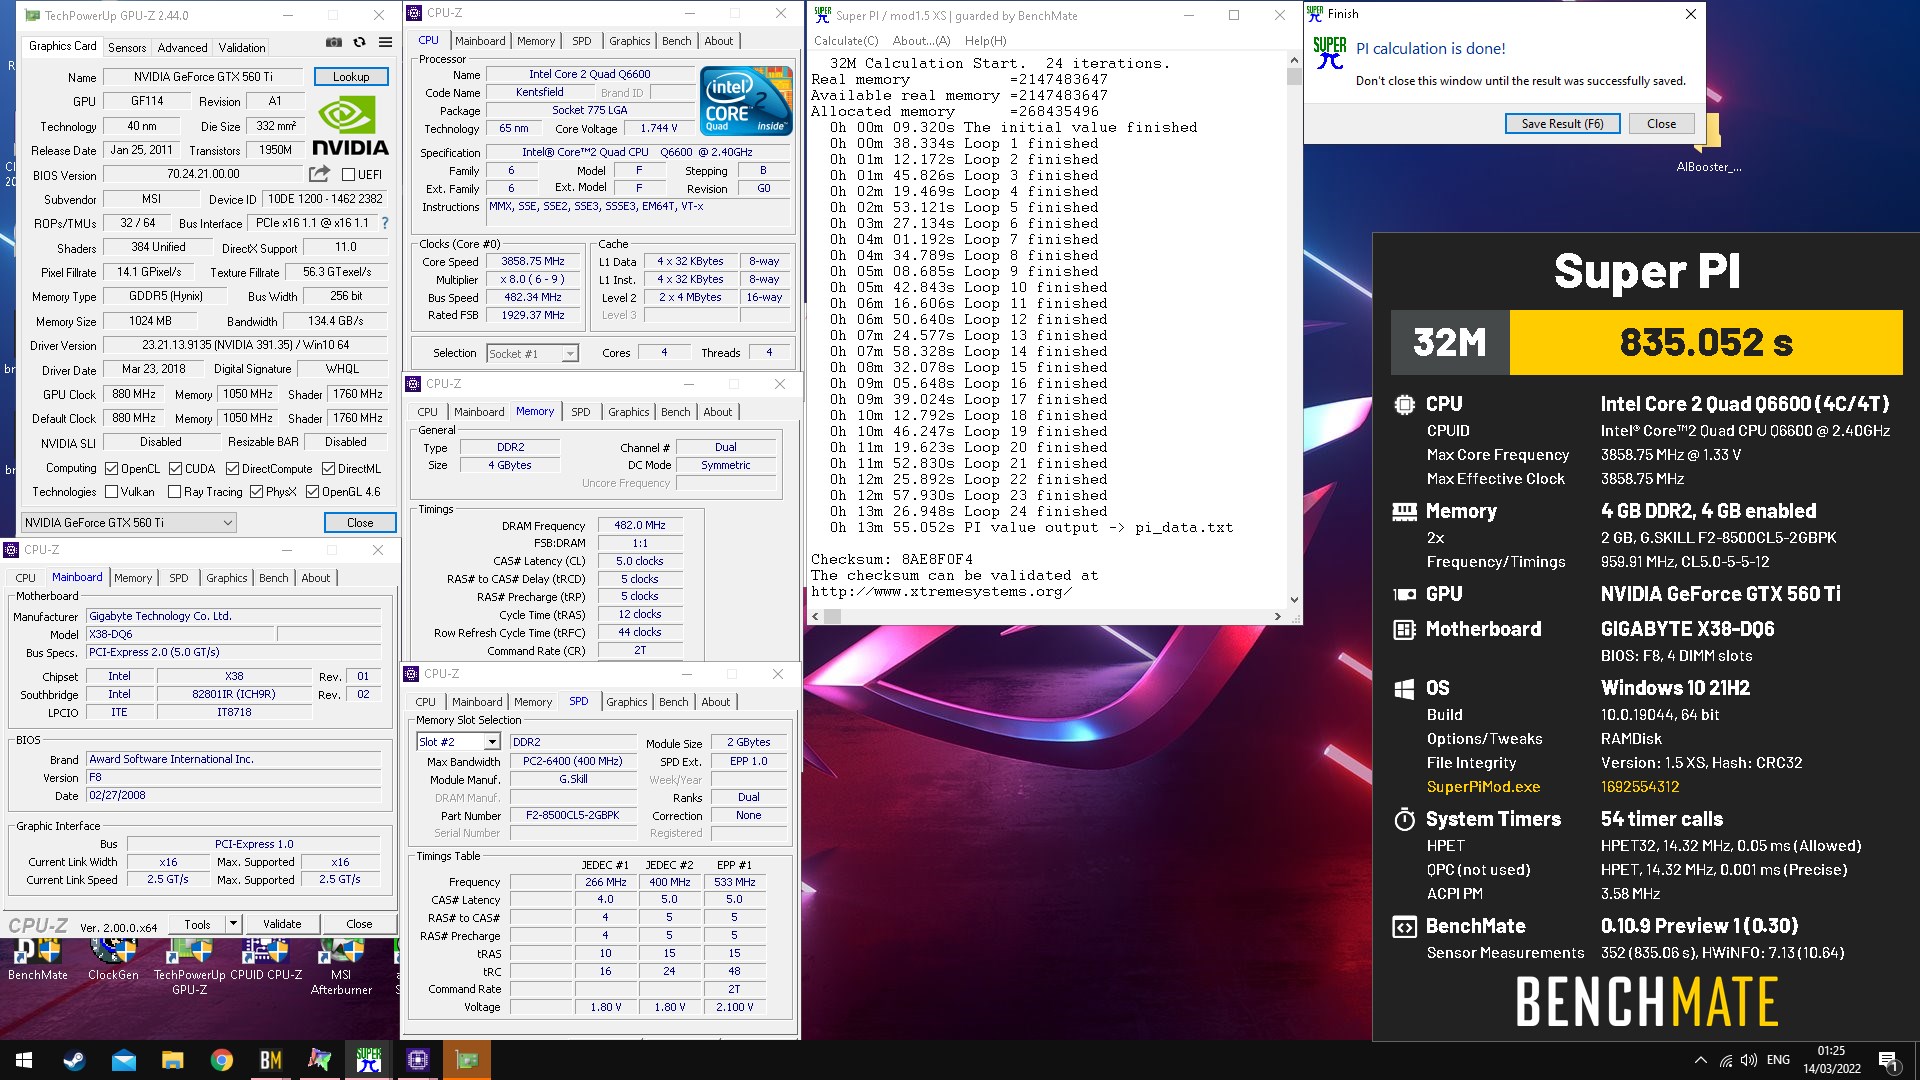Viewport: 1920px width, 1080px height.
Task: Click the NVIDIA logo in GPU-Z
Action: pyautogui.click(x=349, y=125)
